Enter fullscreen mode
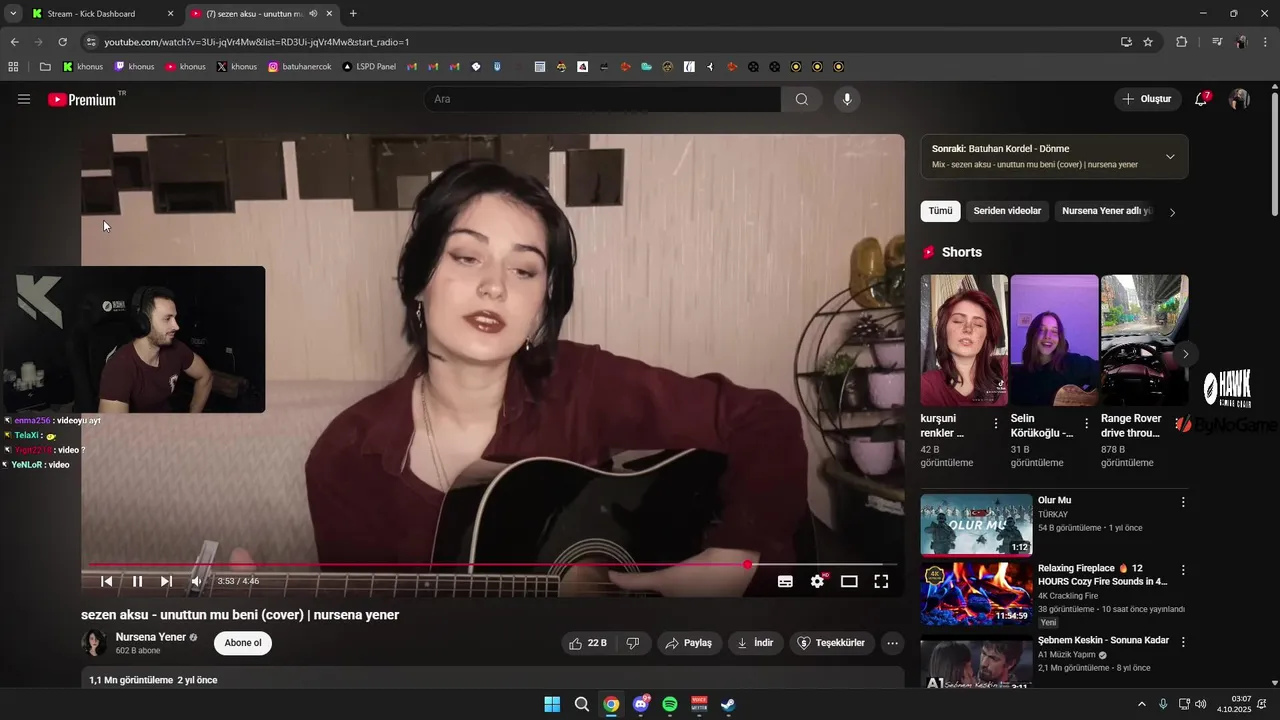This screenshot has height=720, width=1280. coord(881,581)
